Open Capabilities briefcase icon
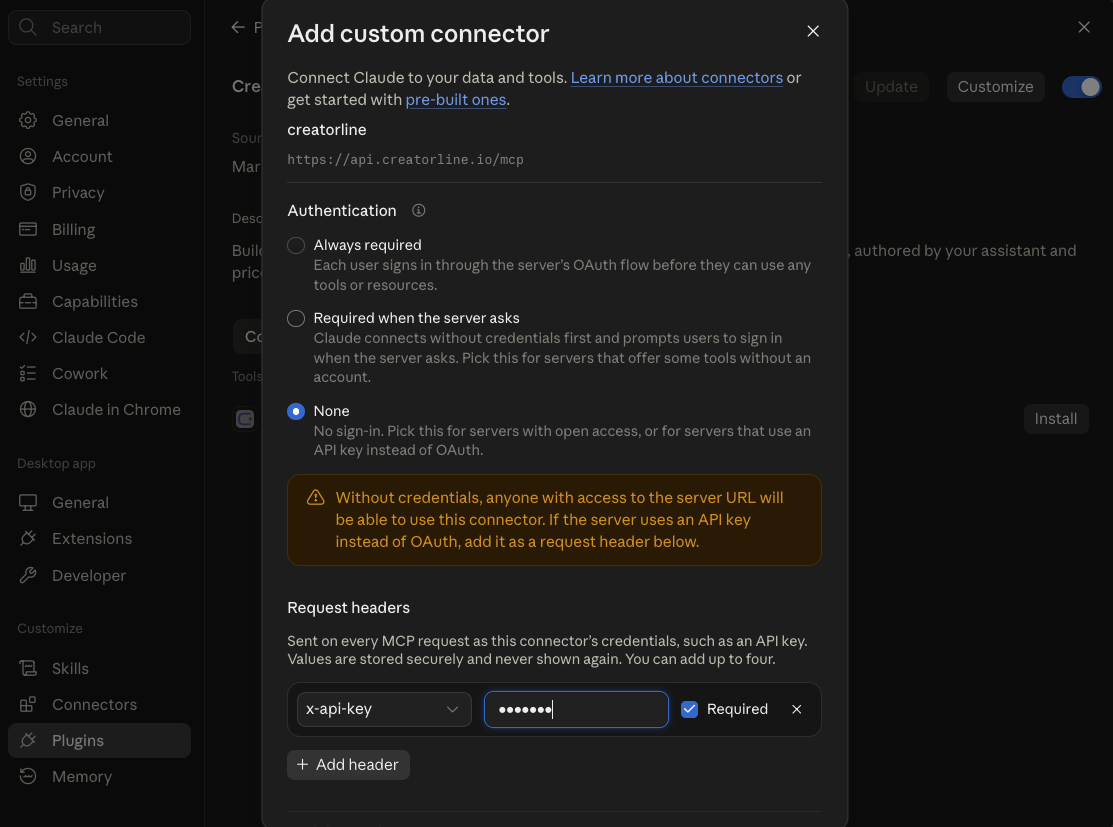Image resolution: width=1113 pixels, height=827 pixels. 28,301
